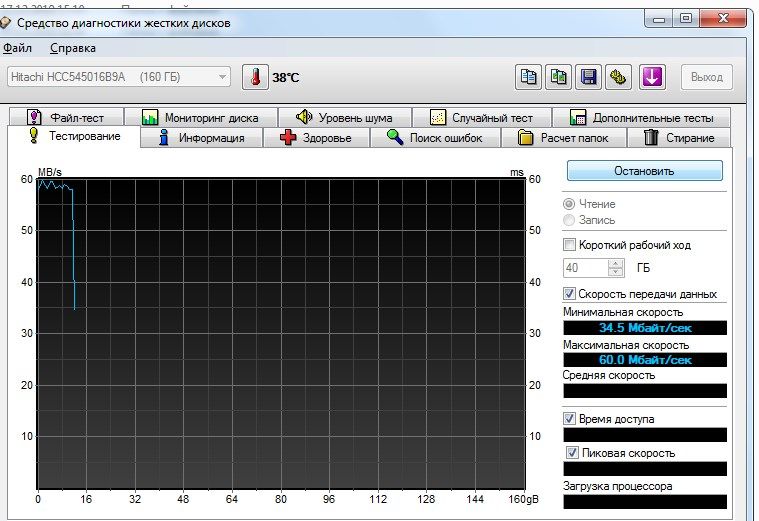The image size is (759, 521).
Task: Switch to the Здоровье tab
Action: (x=316, y=138)
